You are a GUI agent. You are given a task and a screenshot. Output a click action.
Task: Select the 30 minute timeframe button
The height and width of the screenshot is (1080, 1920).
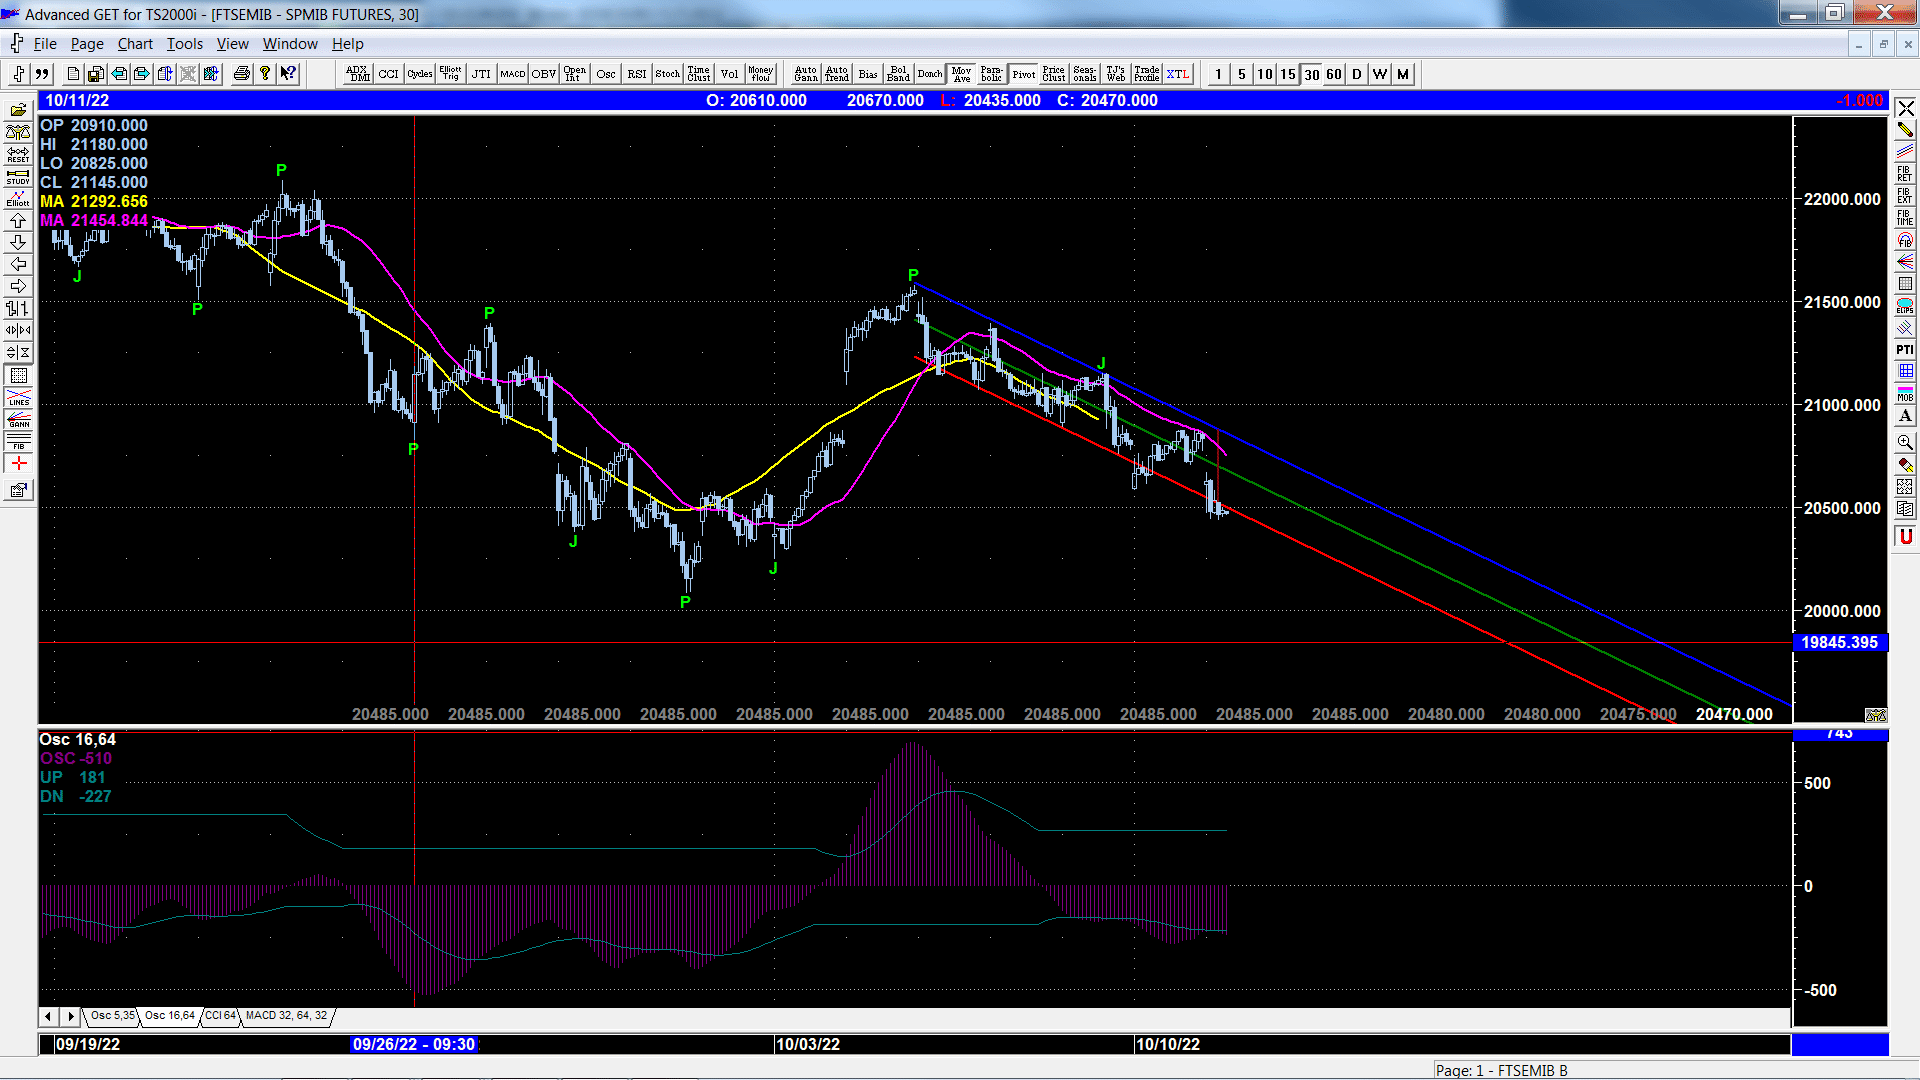[1311, 74]
